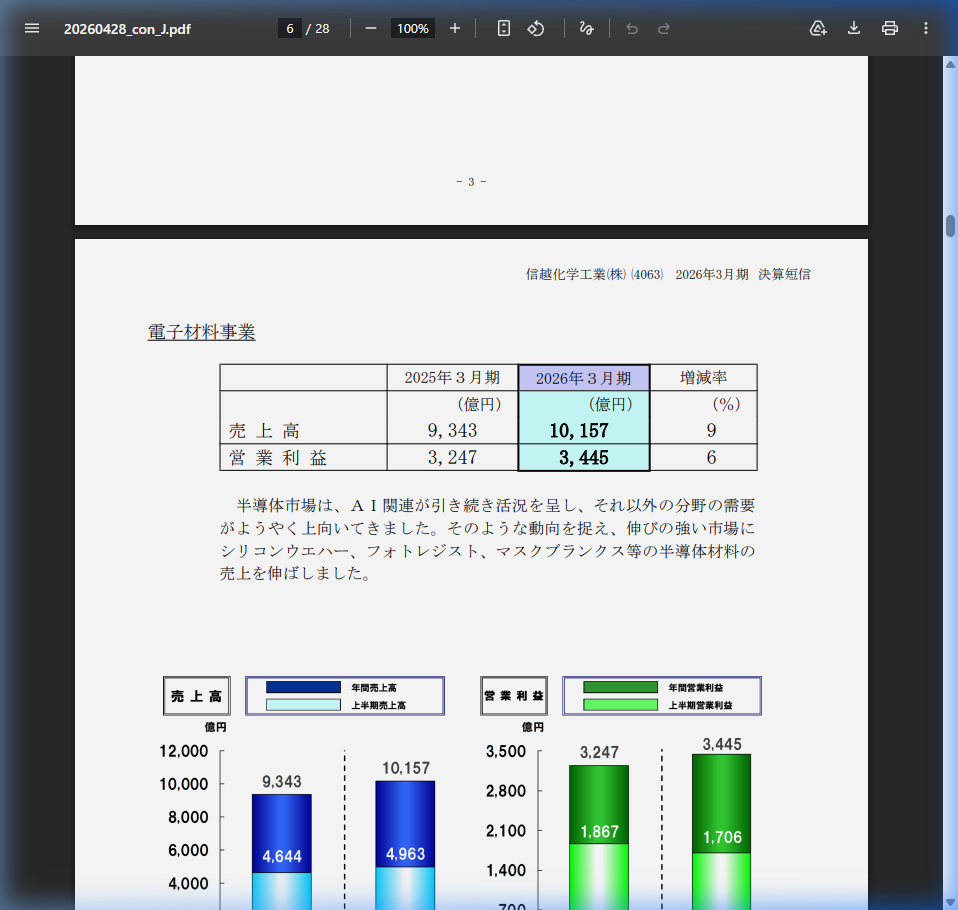958x910 pixels.
Task: Click the 4,644 label in sales bar
Action: pyautogui.click(x=282, y=856)
